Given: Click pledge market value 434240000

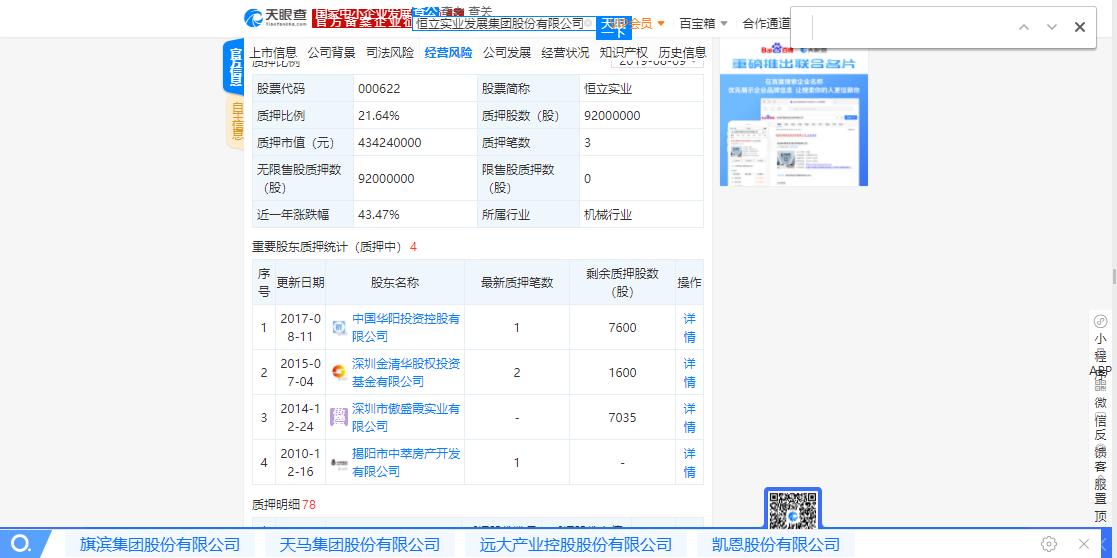Looking at the screenshot, I should [x=390, y=143].
